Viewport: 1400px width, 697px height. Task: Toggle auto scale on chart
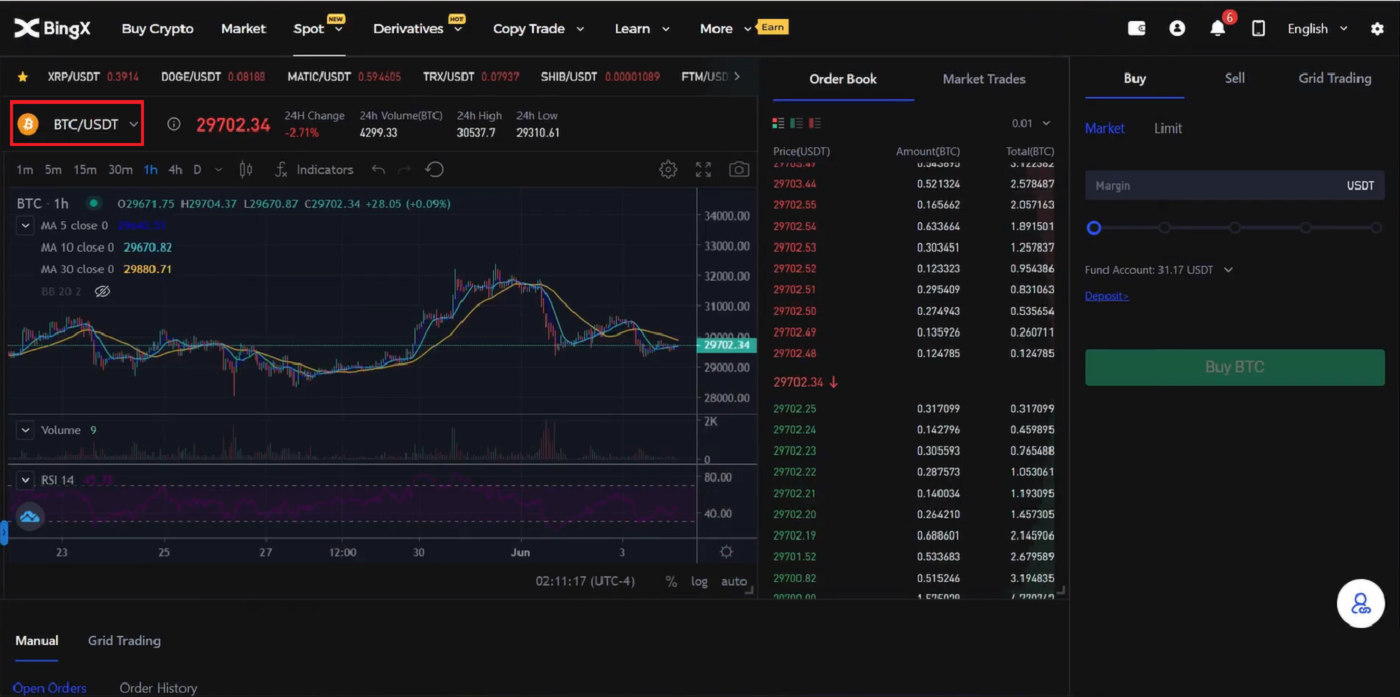point(734,581)
